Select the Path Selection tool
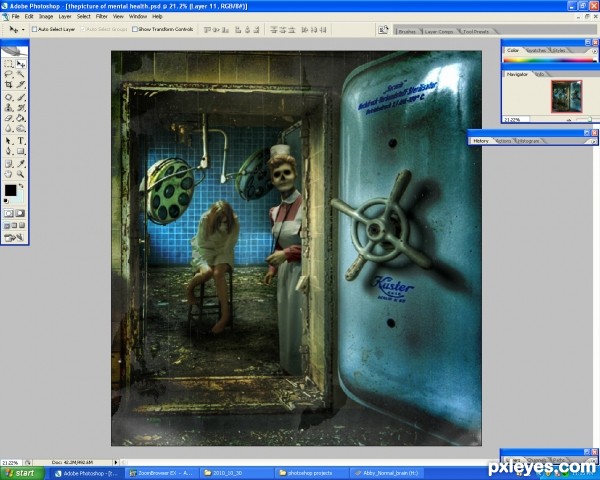The width and height of the screenshot is (600, 480). [x=9, y=141]
